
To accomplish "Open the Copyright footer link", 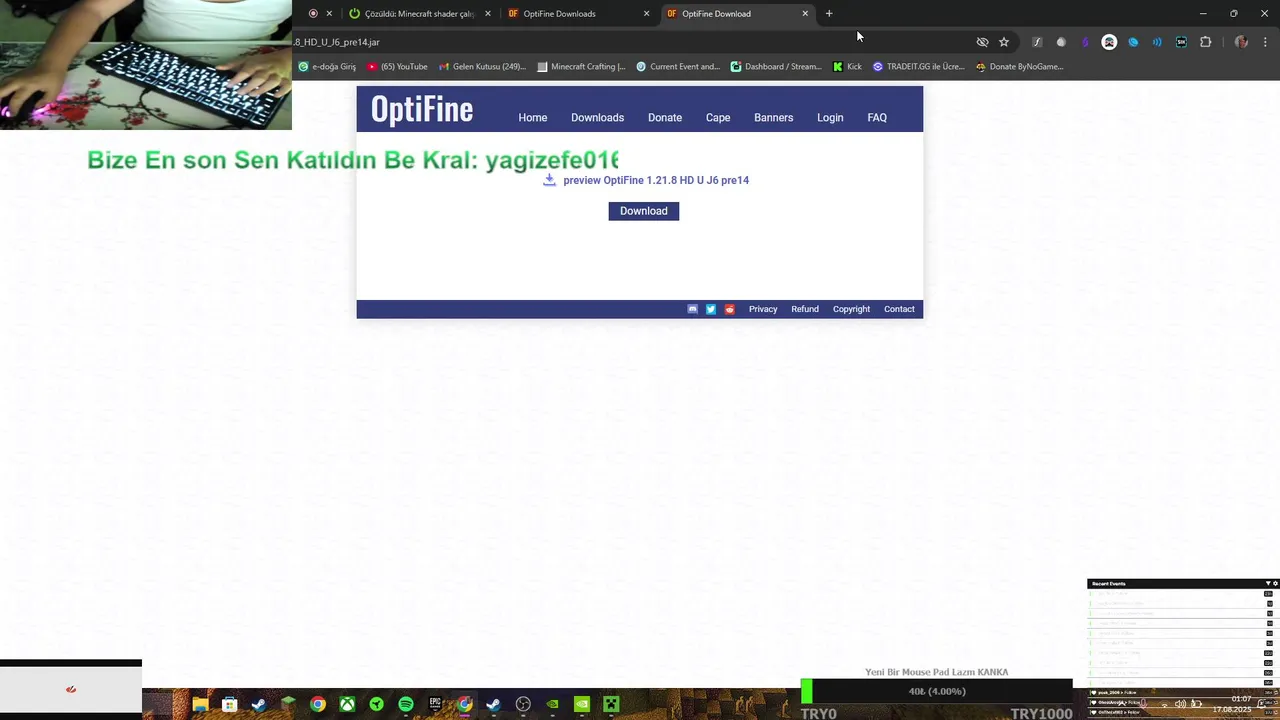I will [852, 309].
